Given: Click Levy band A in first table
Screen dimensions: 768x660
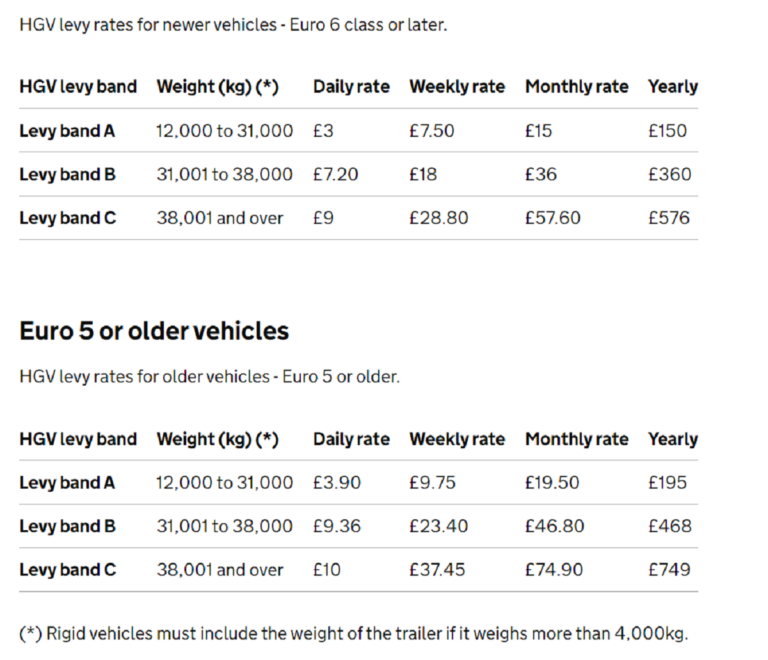Looking at the screenshot, I should click(67, 131).
